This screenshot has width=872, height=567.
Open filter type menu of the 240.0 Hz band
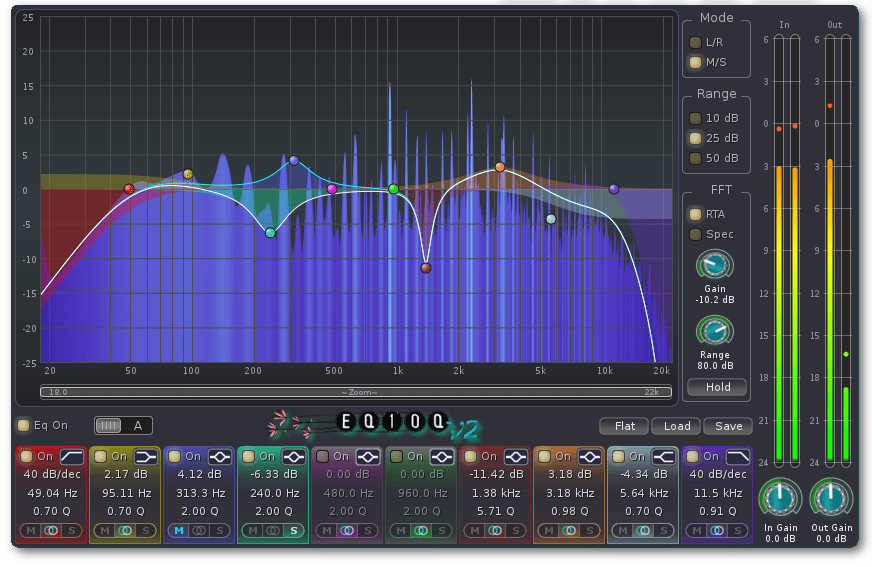(x=294, y=457)
